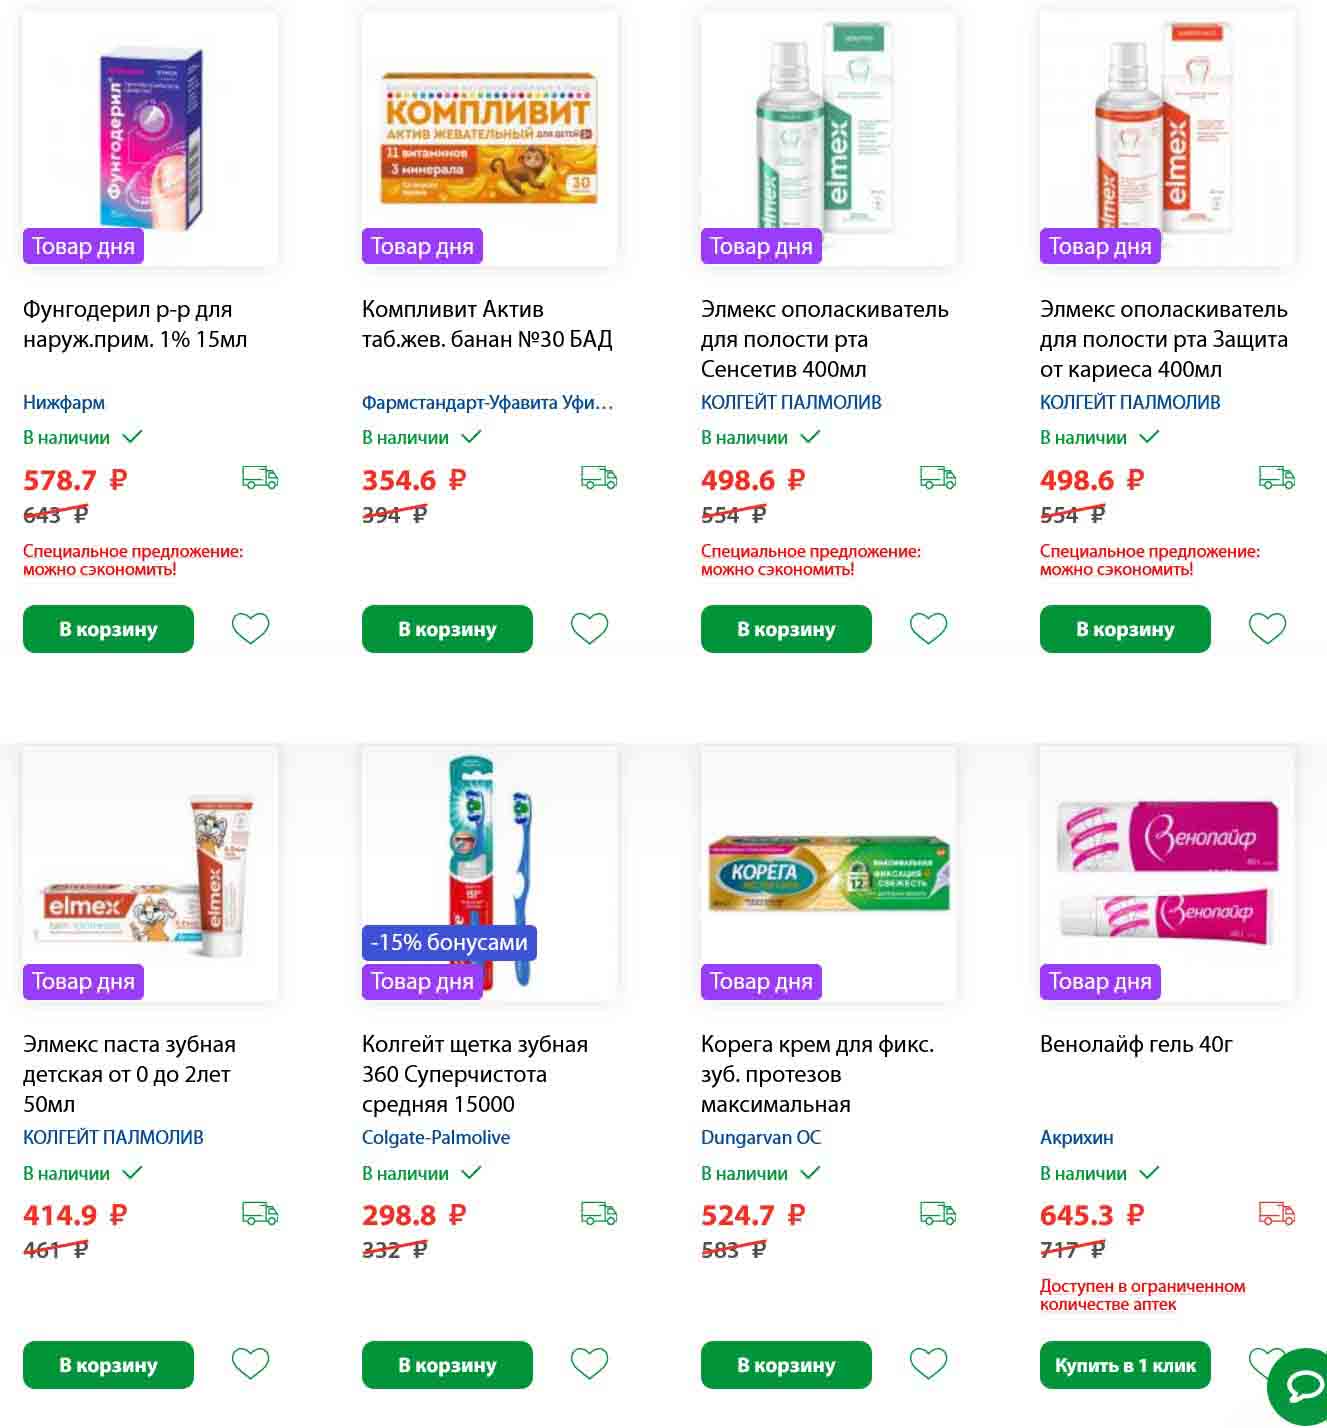Screen dimensions: 1327x1428
Task: Click Венолайф gel product image
Action: tap(1167, 872)
